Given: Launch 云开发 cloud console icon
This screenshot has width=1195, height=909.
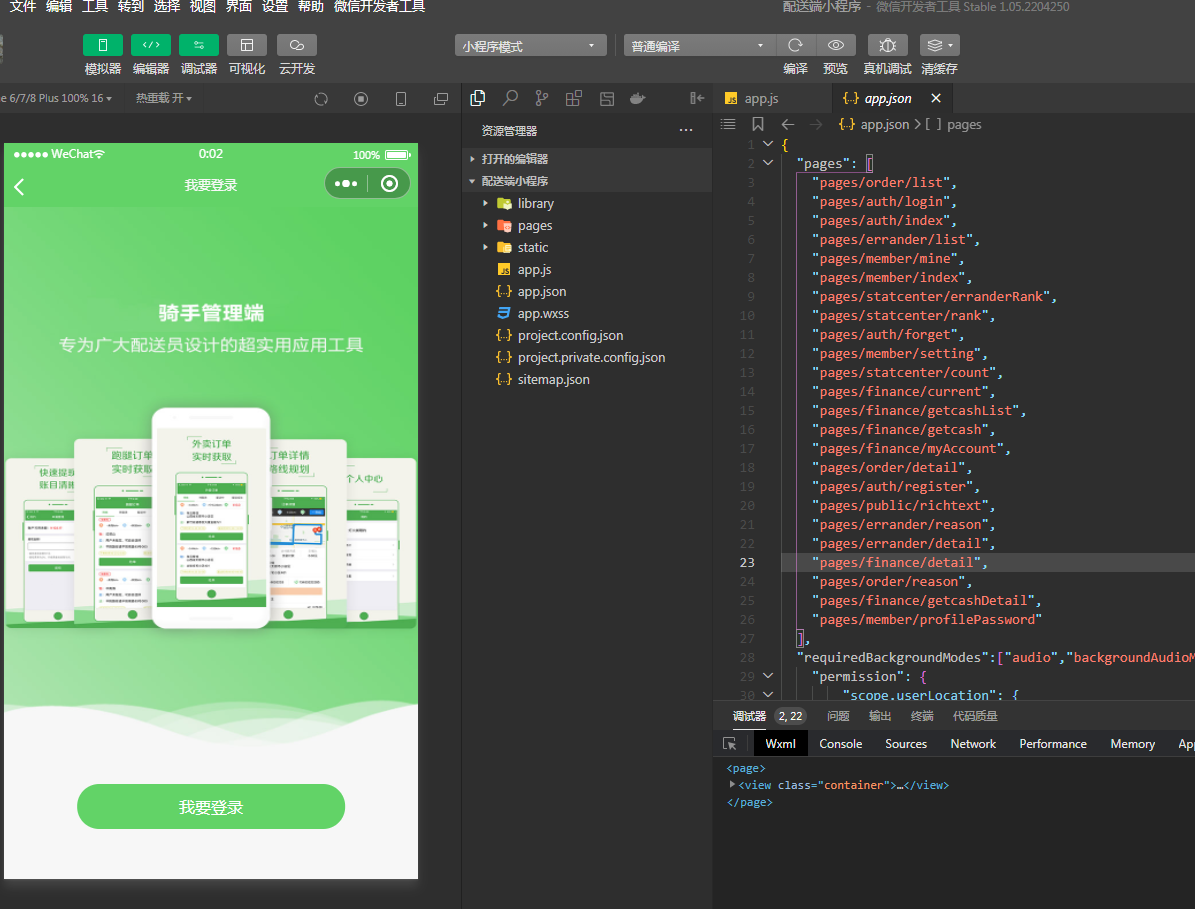Looking at the screenshot, I should [295, 45].
